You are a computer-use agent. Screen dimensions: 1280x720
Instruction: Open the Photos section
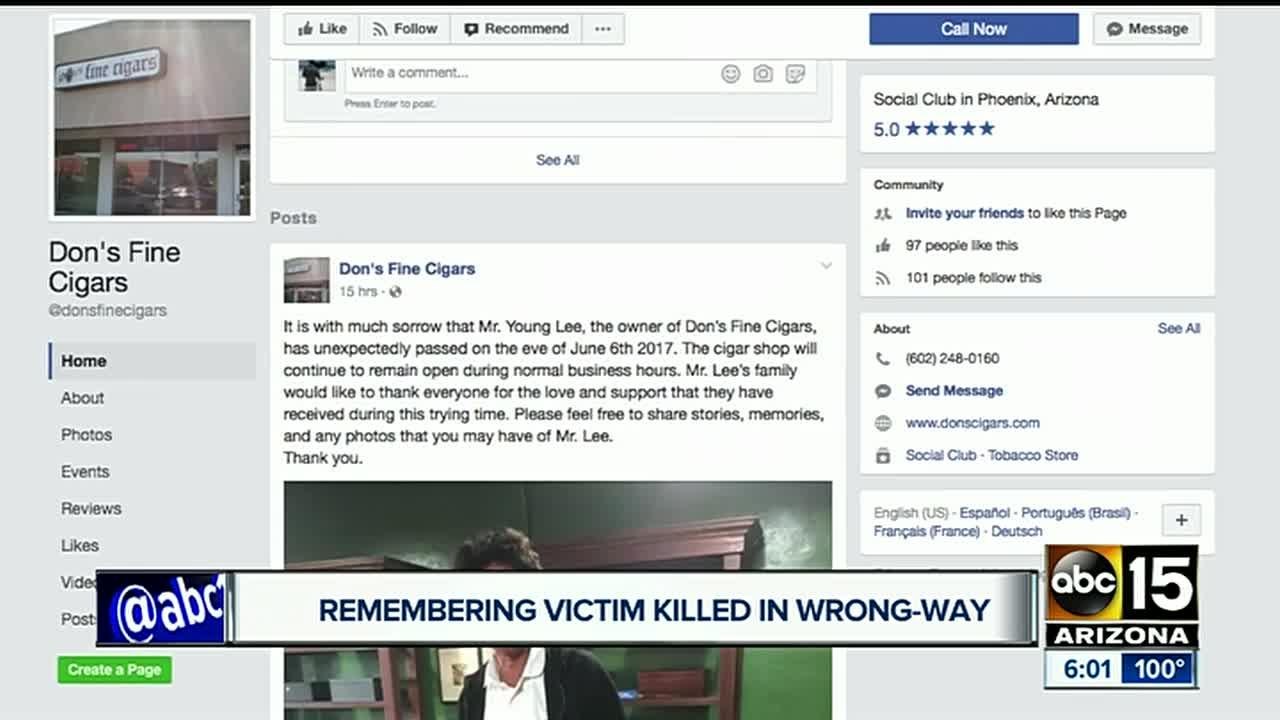tap(86, 435)
